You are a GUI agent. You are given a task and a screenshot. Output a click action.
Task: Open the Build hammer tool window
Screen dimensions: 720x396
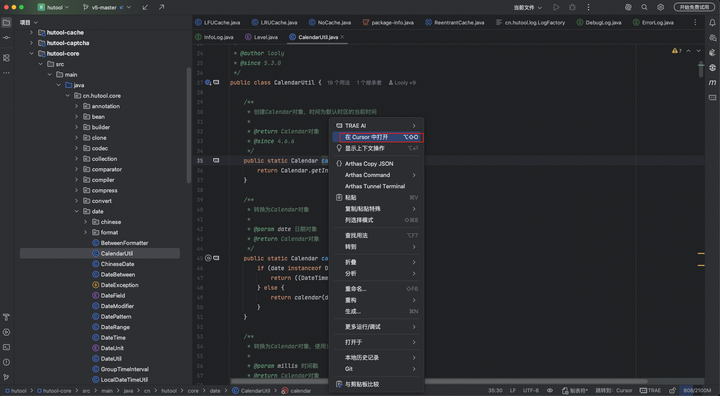6,317
